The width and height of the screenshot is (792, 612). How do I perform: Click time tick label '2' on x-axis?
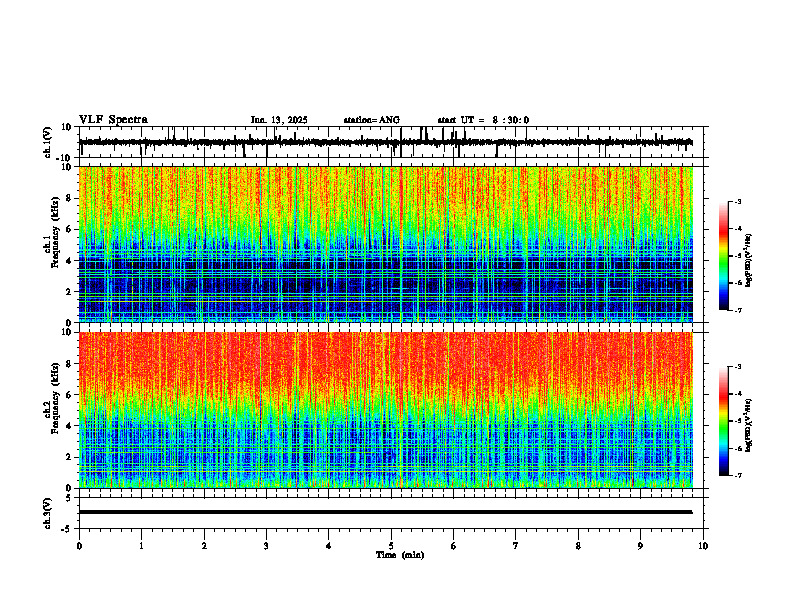pos(204,546)
